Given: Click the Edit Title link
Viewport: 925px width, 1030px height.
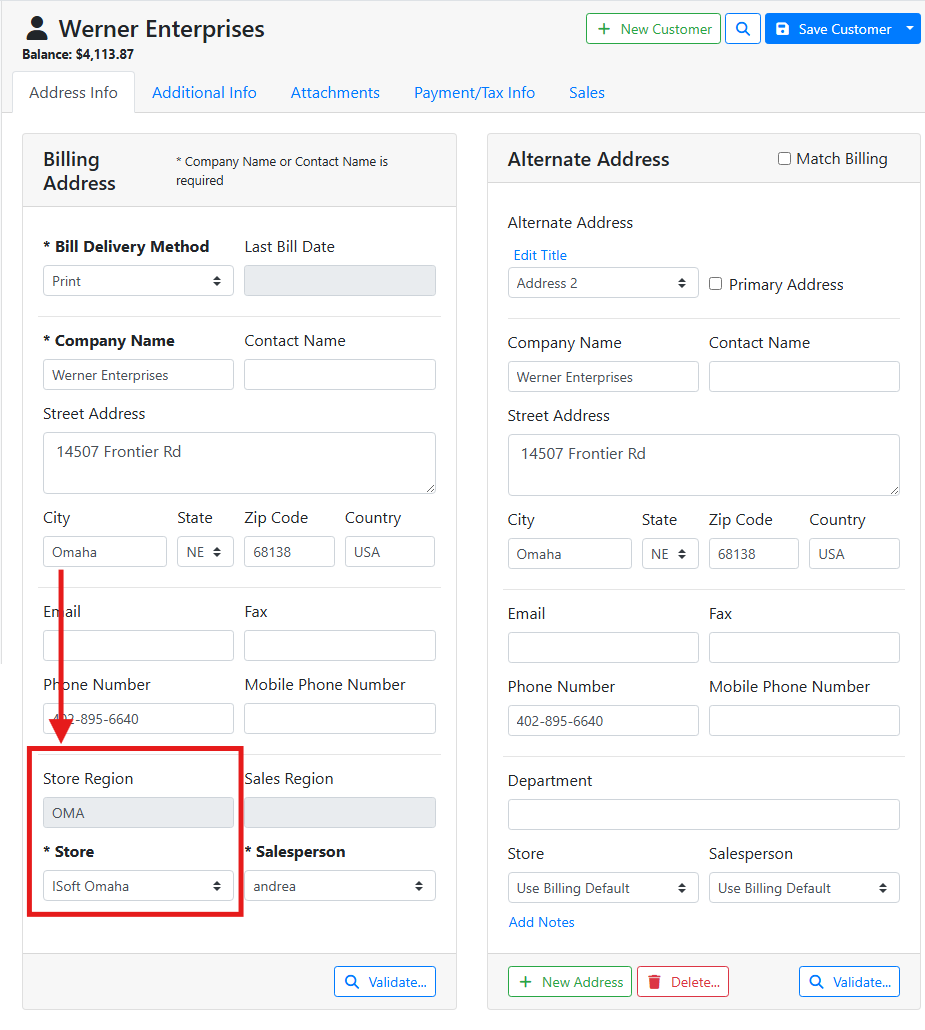Looking at the screenshot, I should (x=540, y=255).
